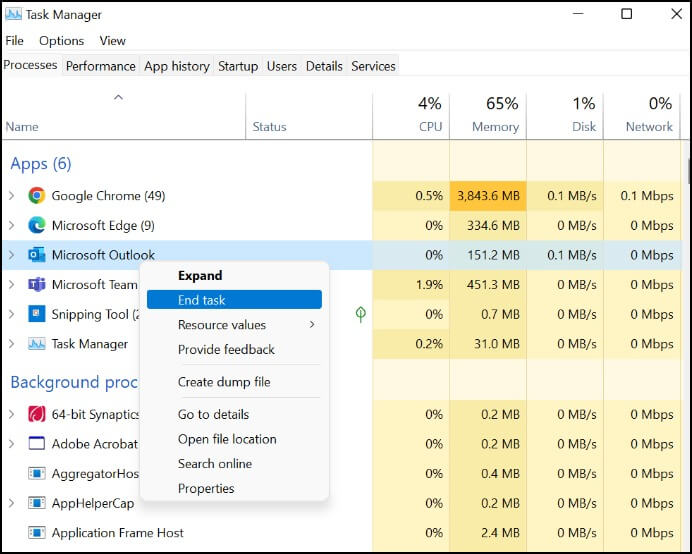692x554 pixels.
Task: Click the AppHelperCap process icon
Action: click(x=37, y=503)
